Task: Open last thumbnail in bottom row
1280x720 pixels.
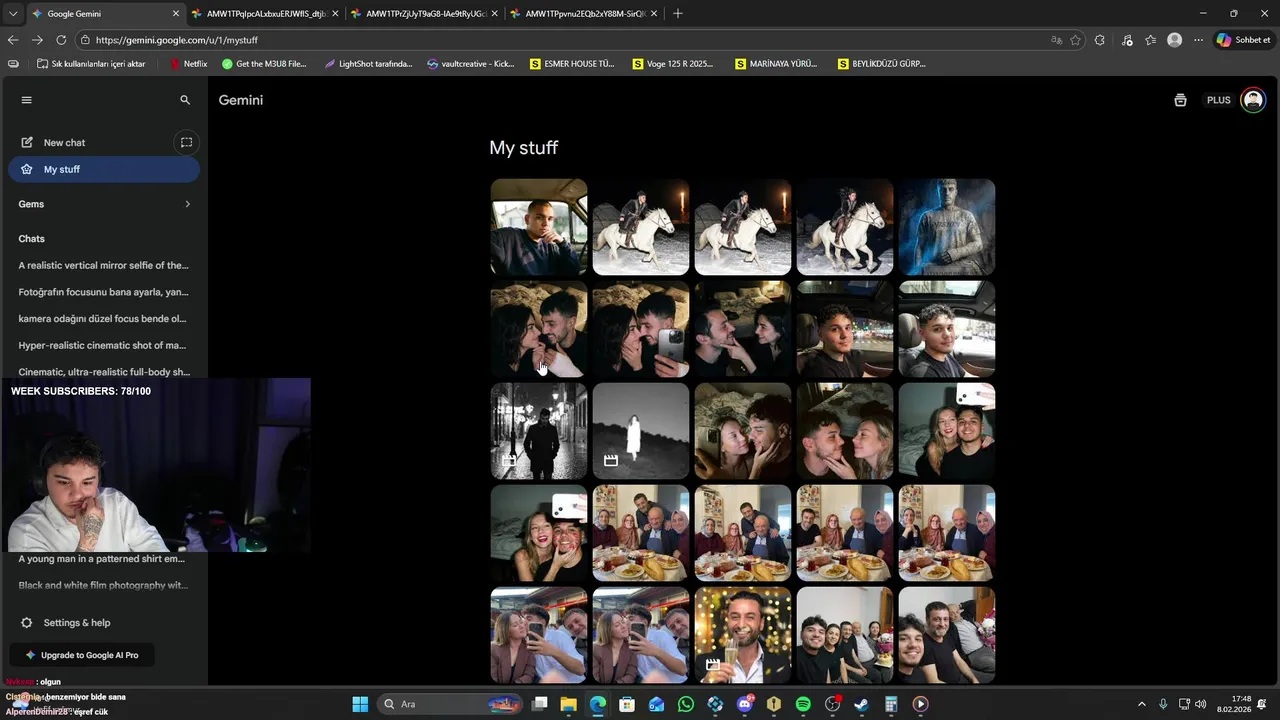Action: (947, 635)
